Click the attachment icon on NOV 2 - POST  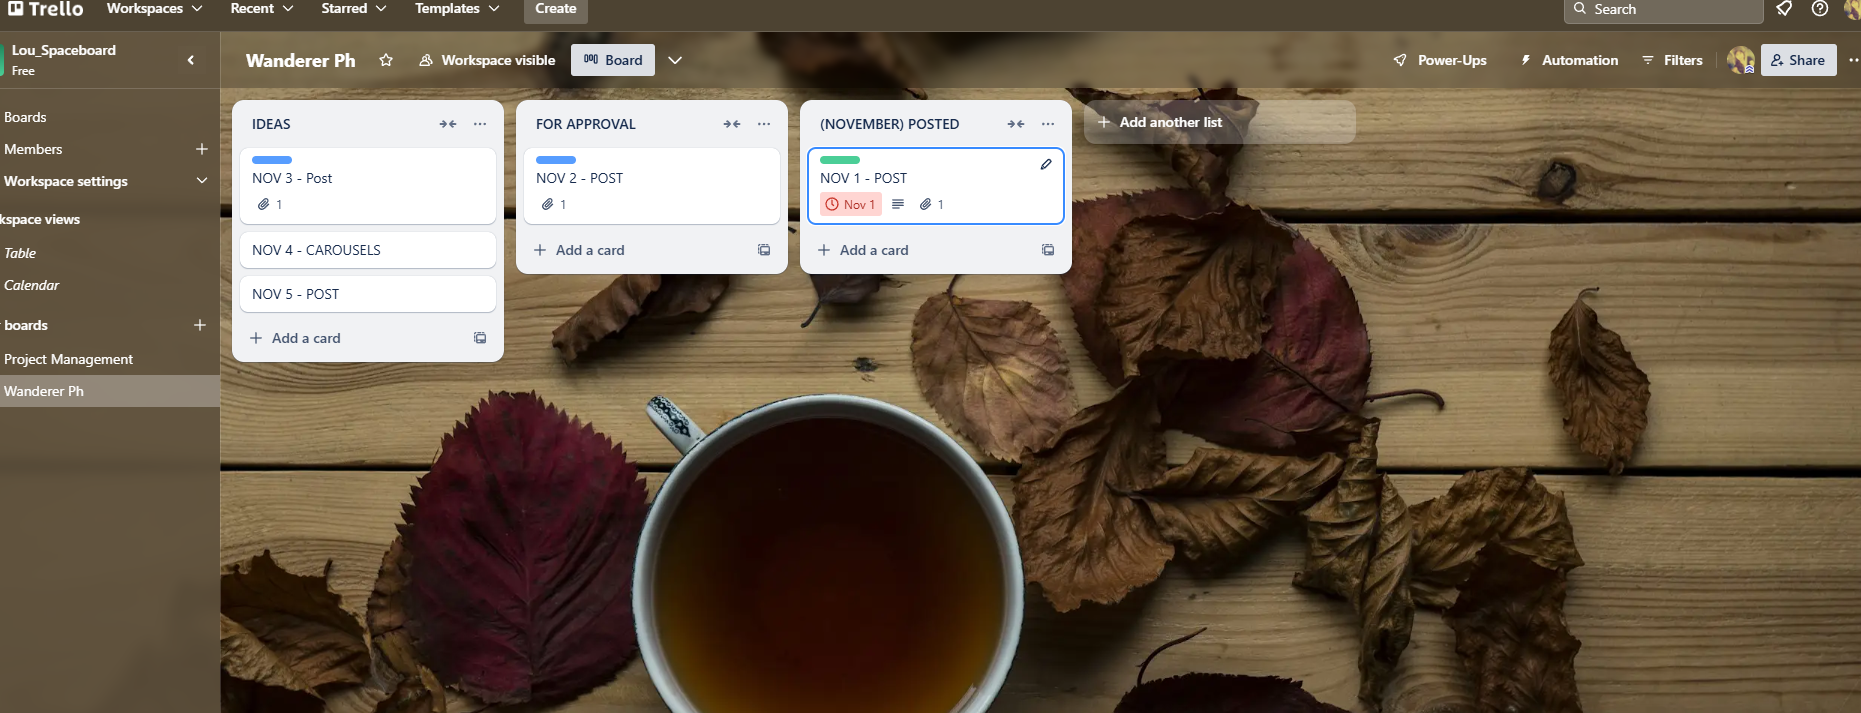548,204
